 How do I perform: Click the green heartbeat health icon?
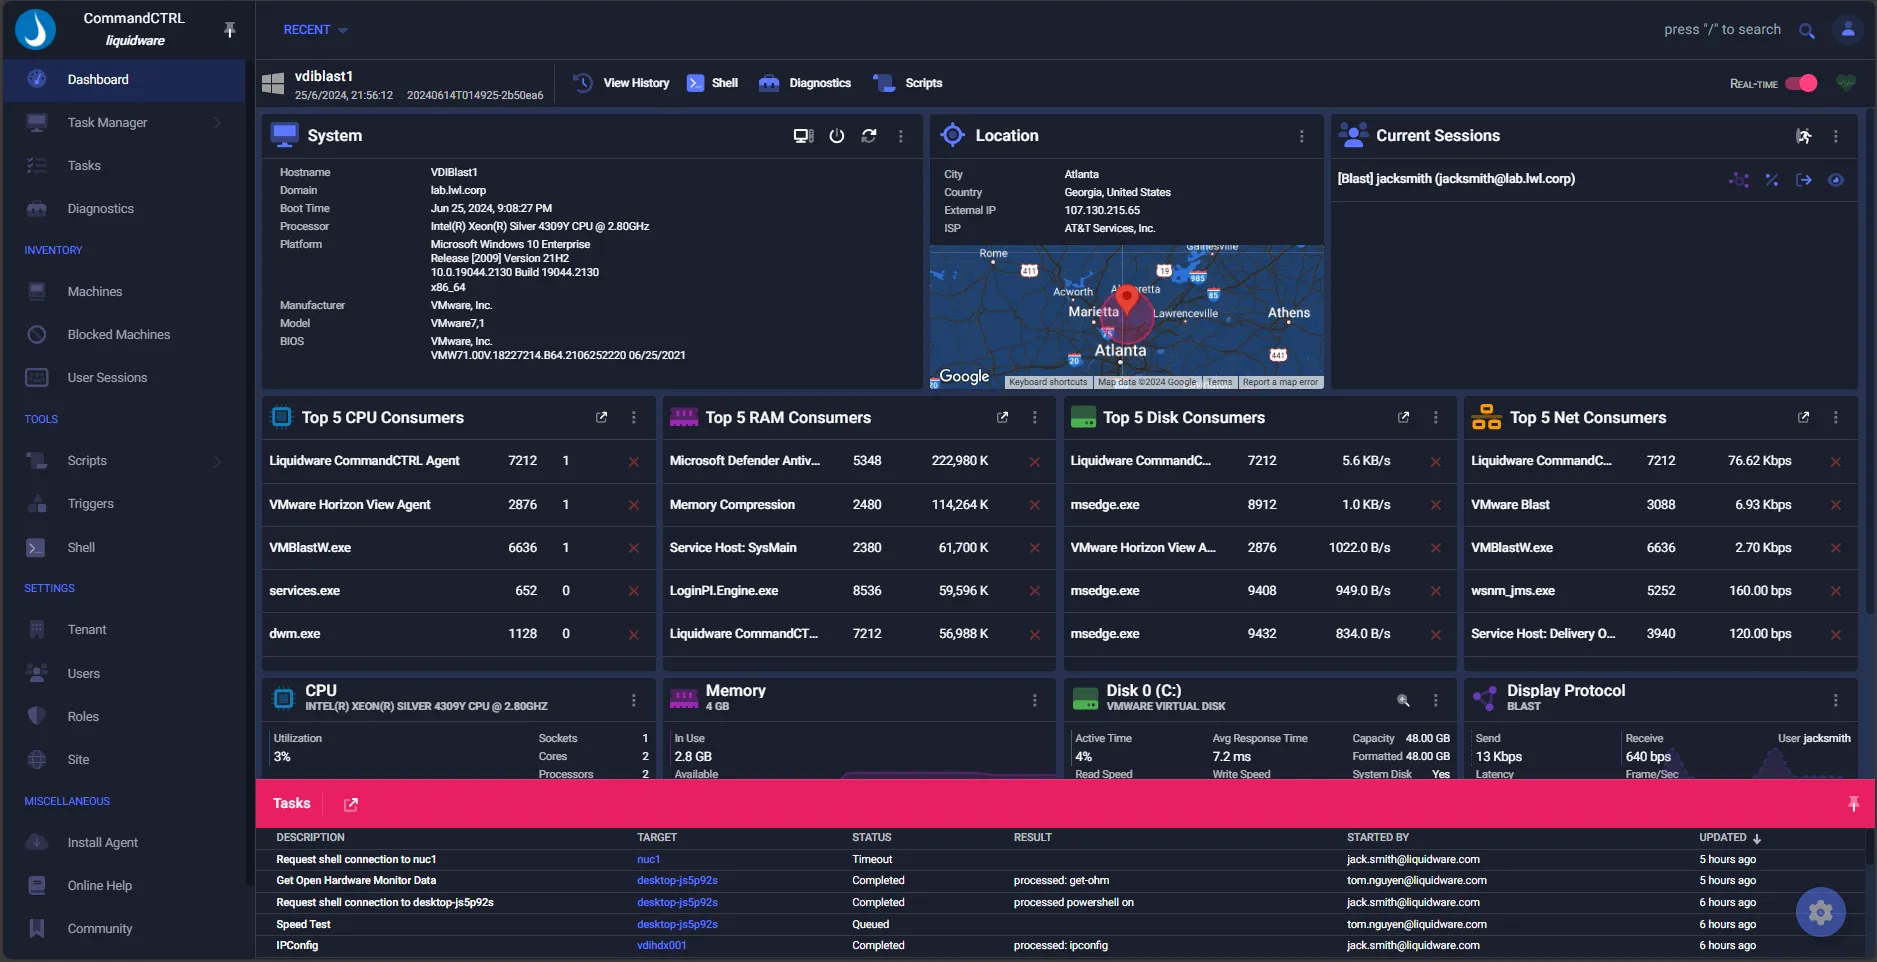[x=1846, y=83]
